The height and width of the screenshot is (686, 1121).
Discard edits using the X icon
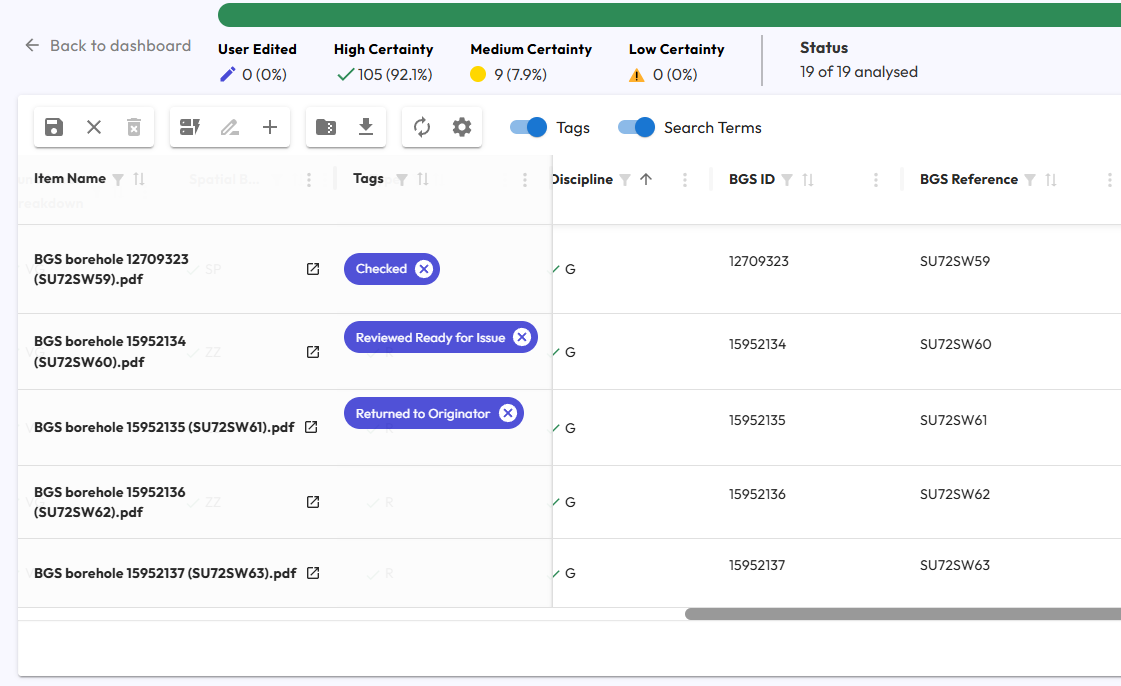(x=93, y=127)
